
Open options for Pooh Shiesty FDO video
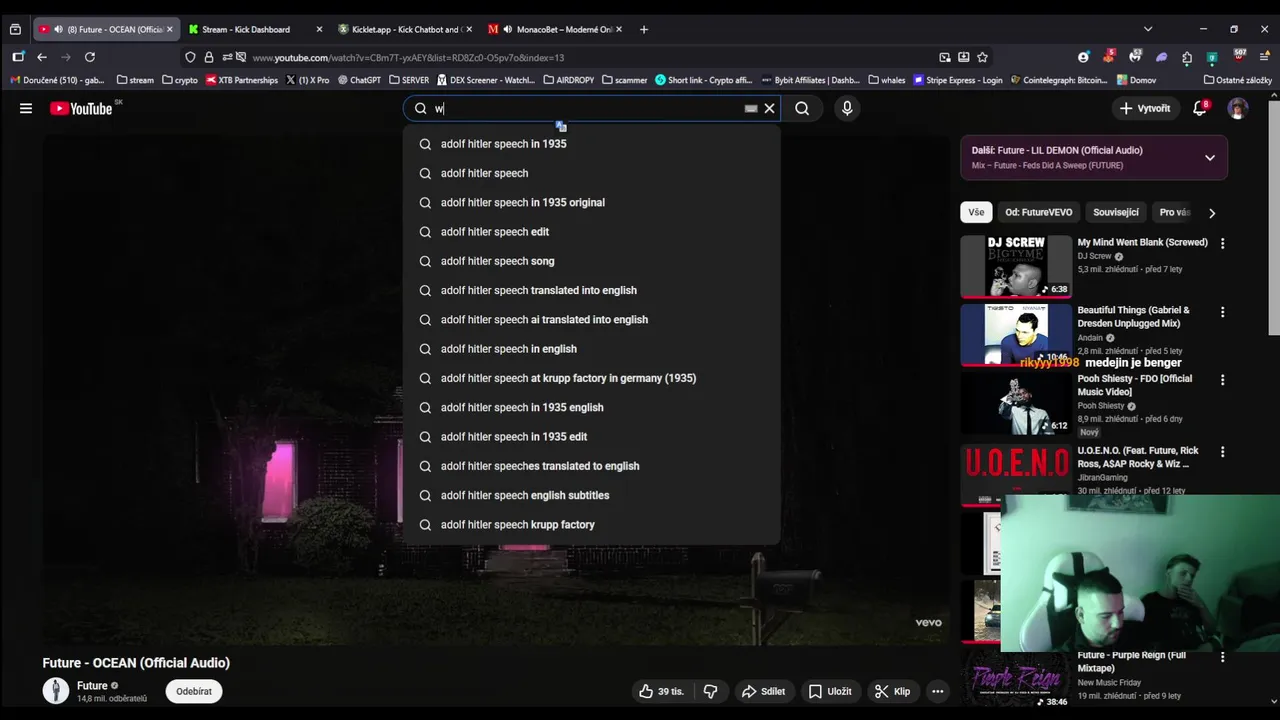tap(1222, 380)
